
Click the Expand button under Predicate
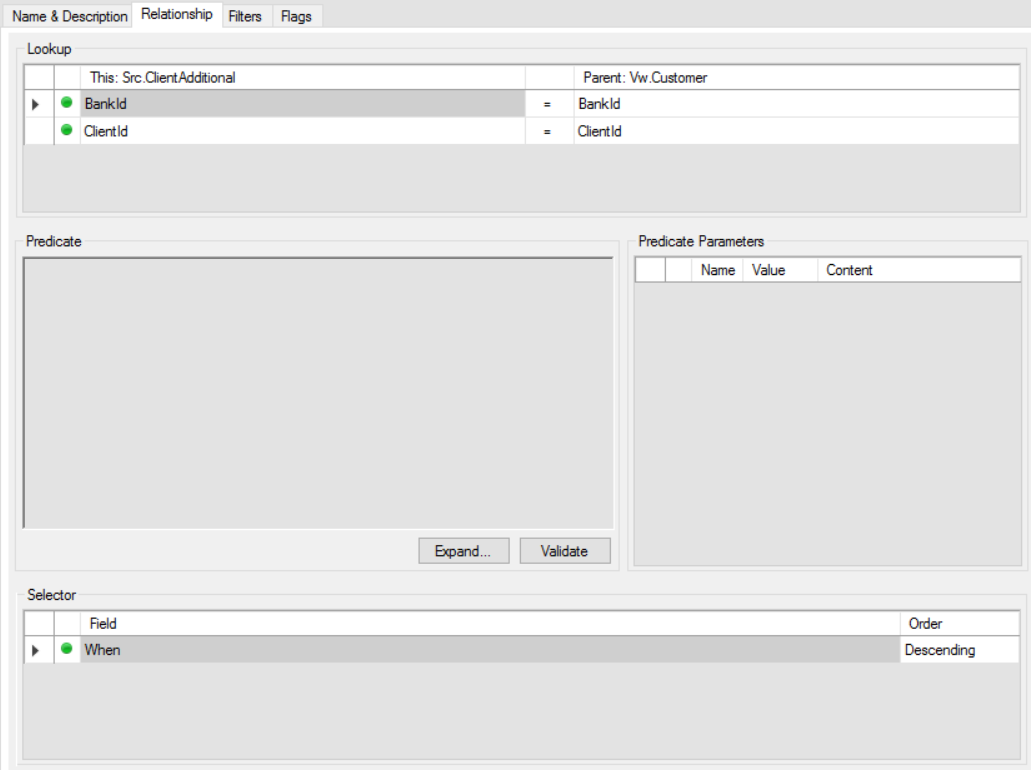point(462,549)
